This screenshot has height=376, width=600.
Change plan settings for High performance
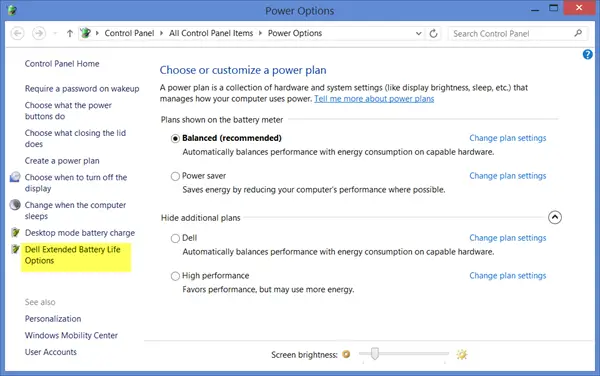(x=507, y=276)
